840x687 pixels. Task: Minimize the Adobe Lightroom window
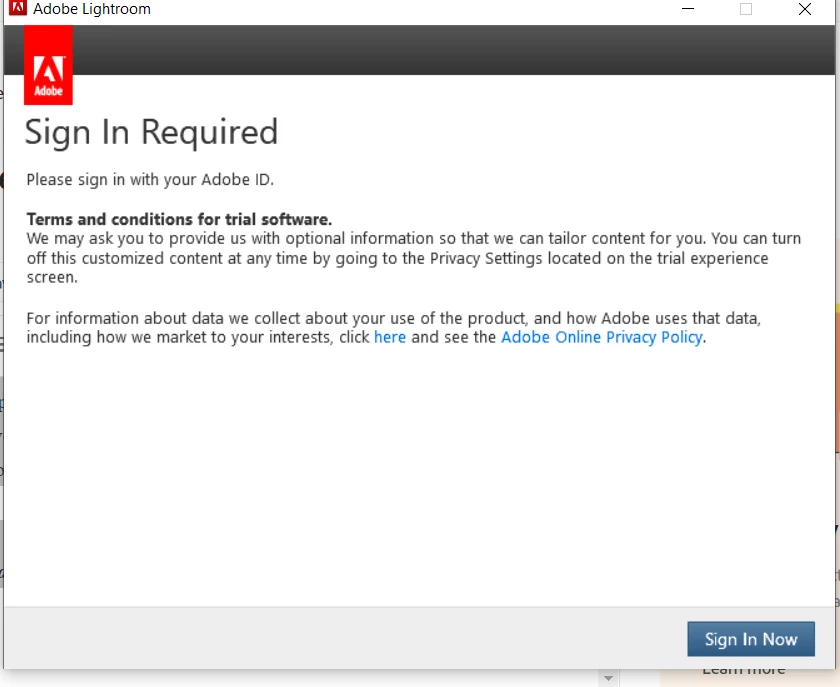pyautogui.click(x=688, y=9)
